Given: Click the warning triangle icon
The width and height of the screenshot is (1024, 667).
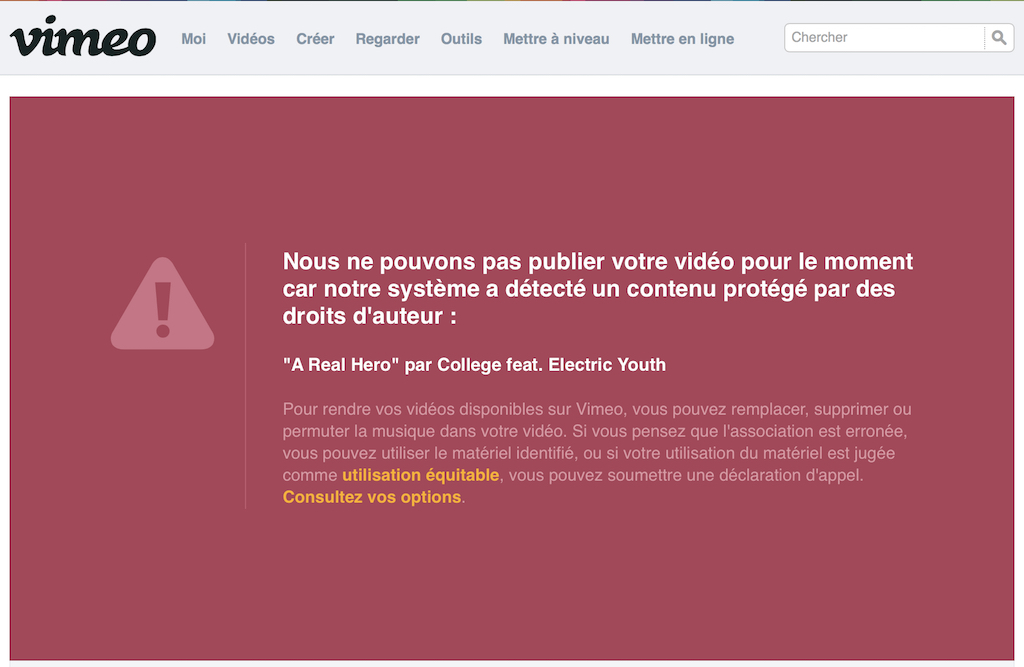Looking at the screenshot, I should (162, 305).
